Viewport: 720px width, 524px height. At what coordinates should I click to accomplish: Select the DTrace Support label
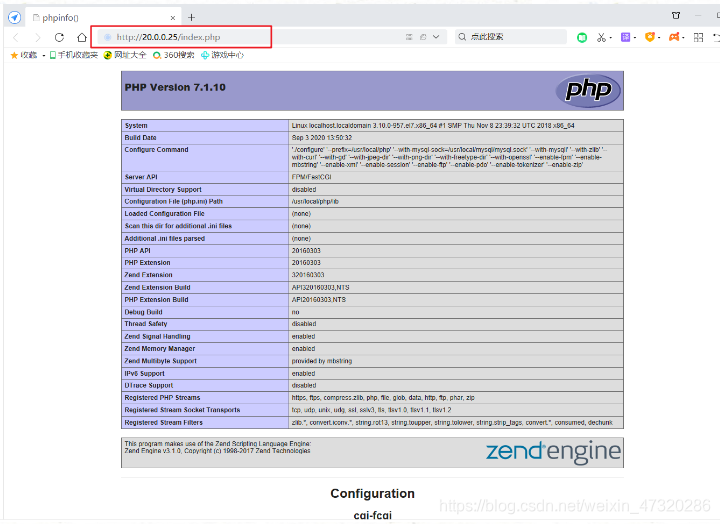point(149,385)
